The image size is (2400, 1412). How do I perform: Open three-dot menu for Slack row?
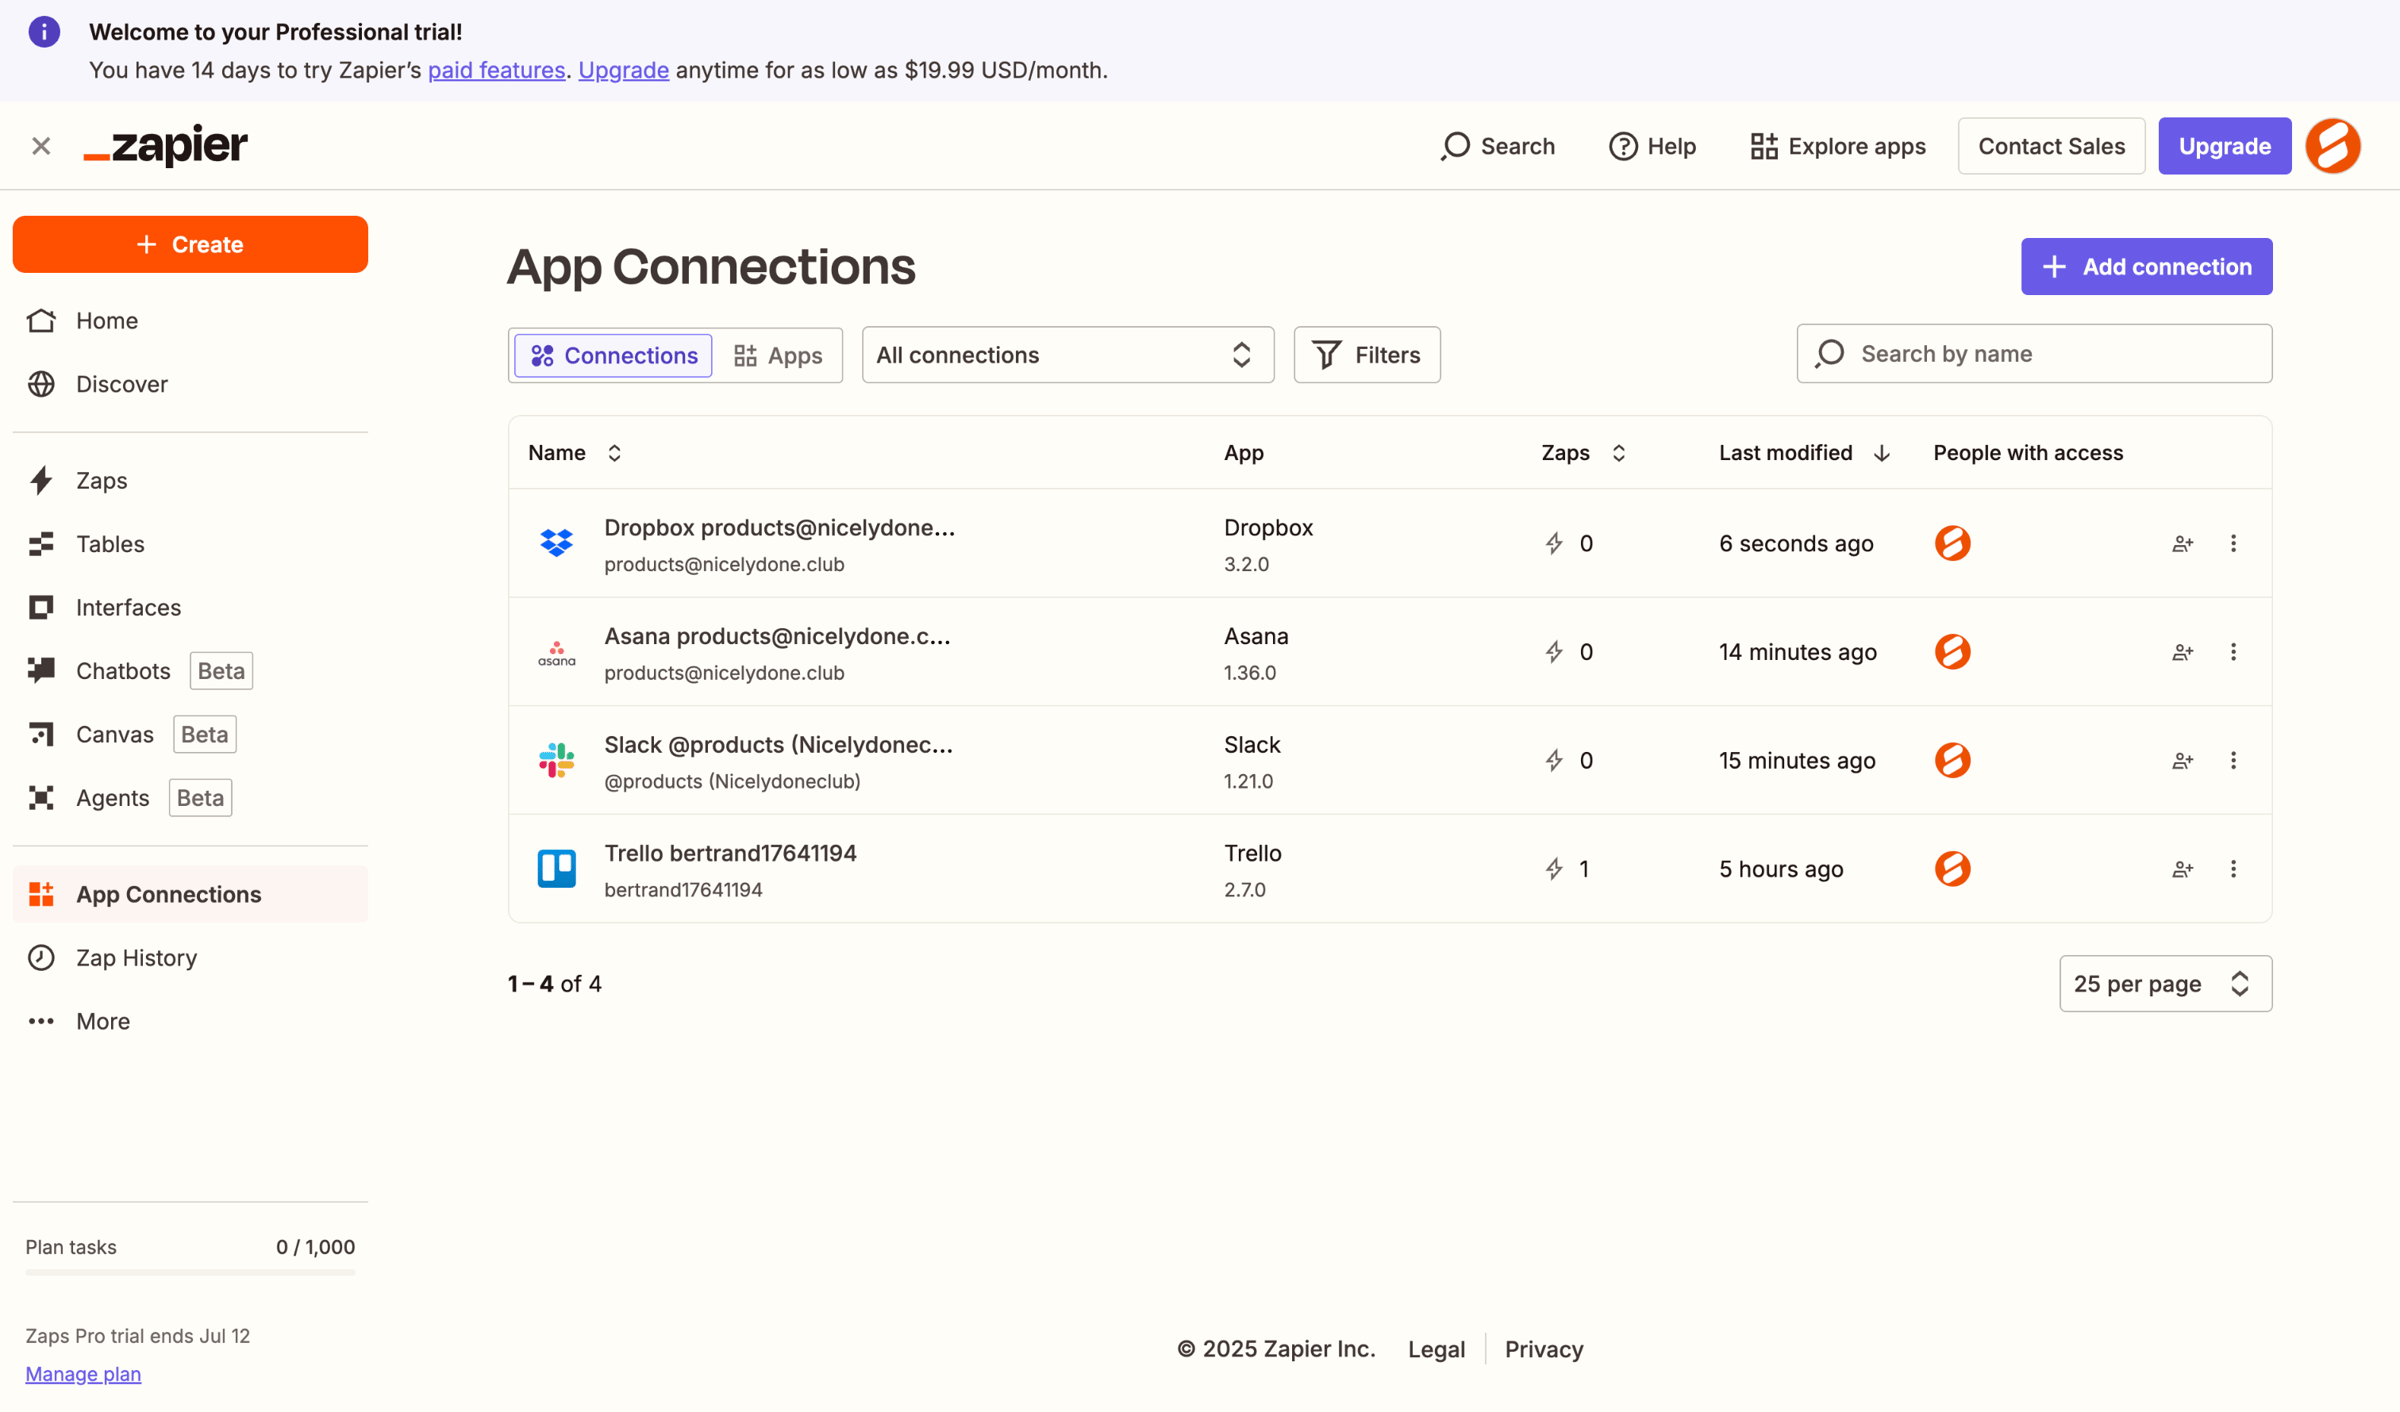pos(2233,760)
